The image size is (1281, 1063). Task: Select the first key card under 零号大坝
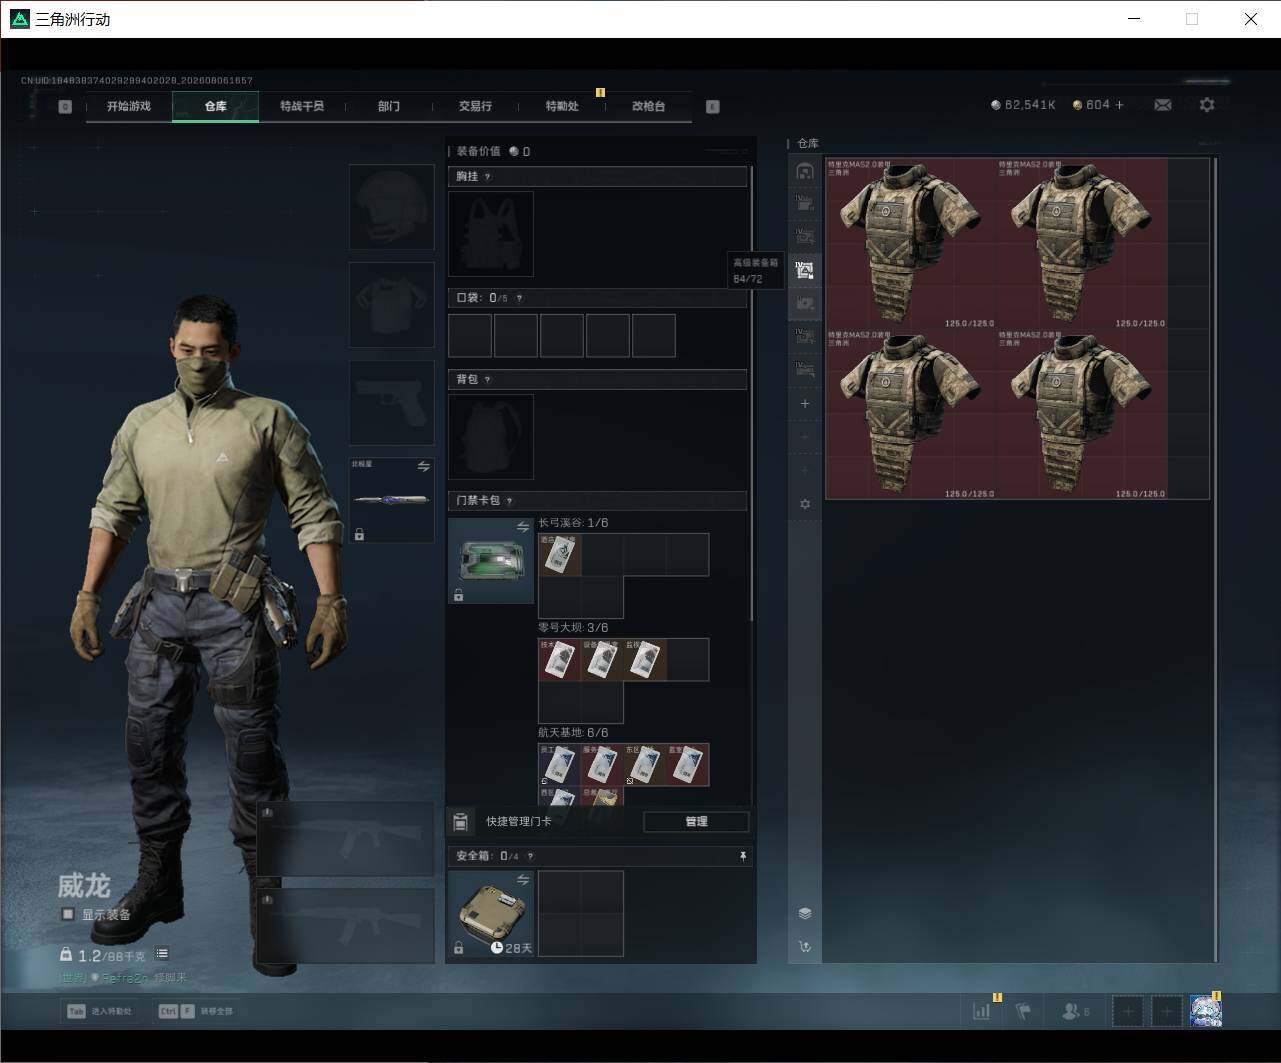[560, 660]
